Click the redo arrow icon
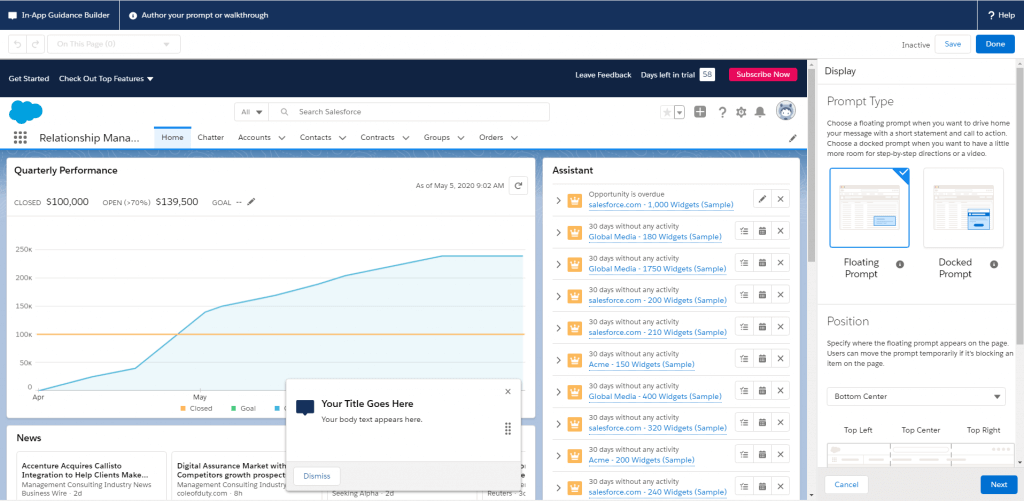Image resolution: width=1024 pixels, height=501 pixels. pos(36,44)
